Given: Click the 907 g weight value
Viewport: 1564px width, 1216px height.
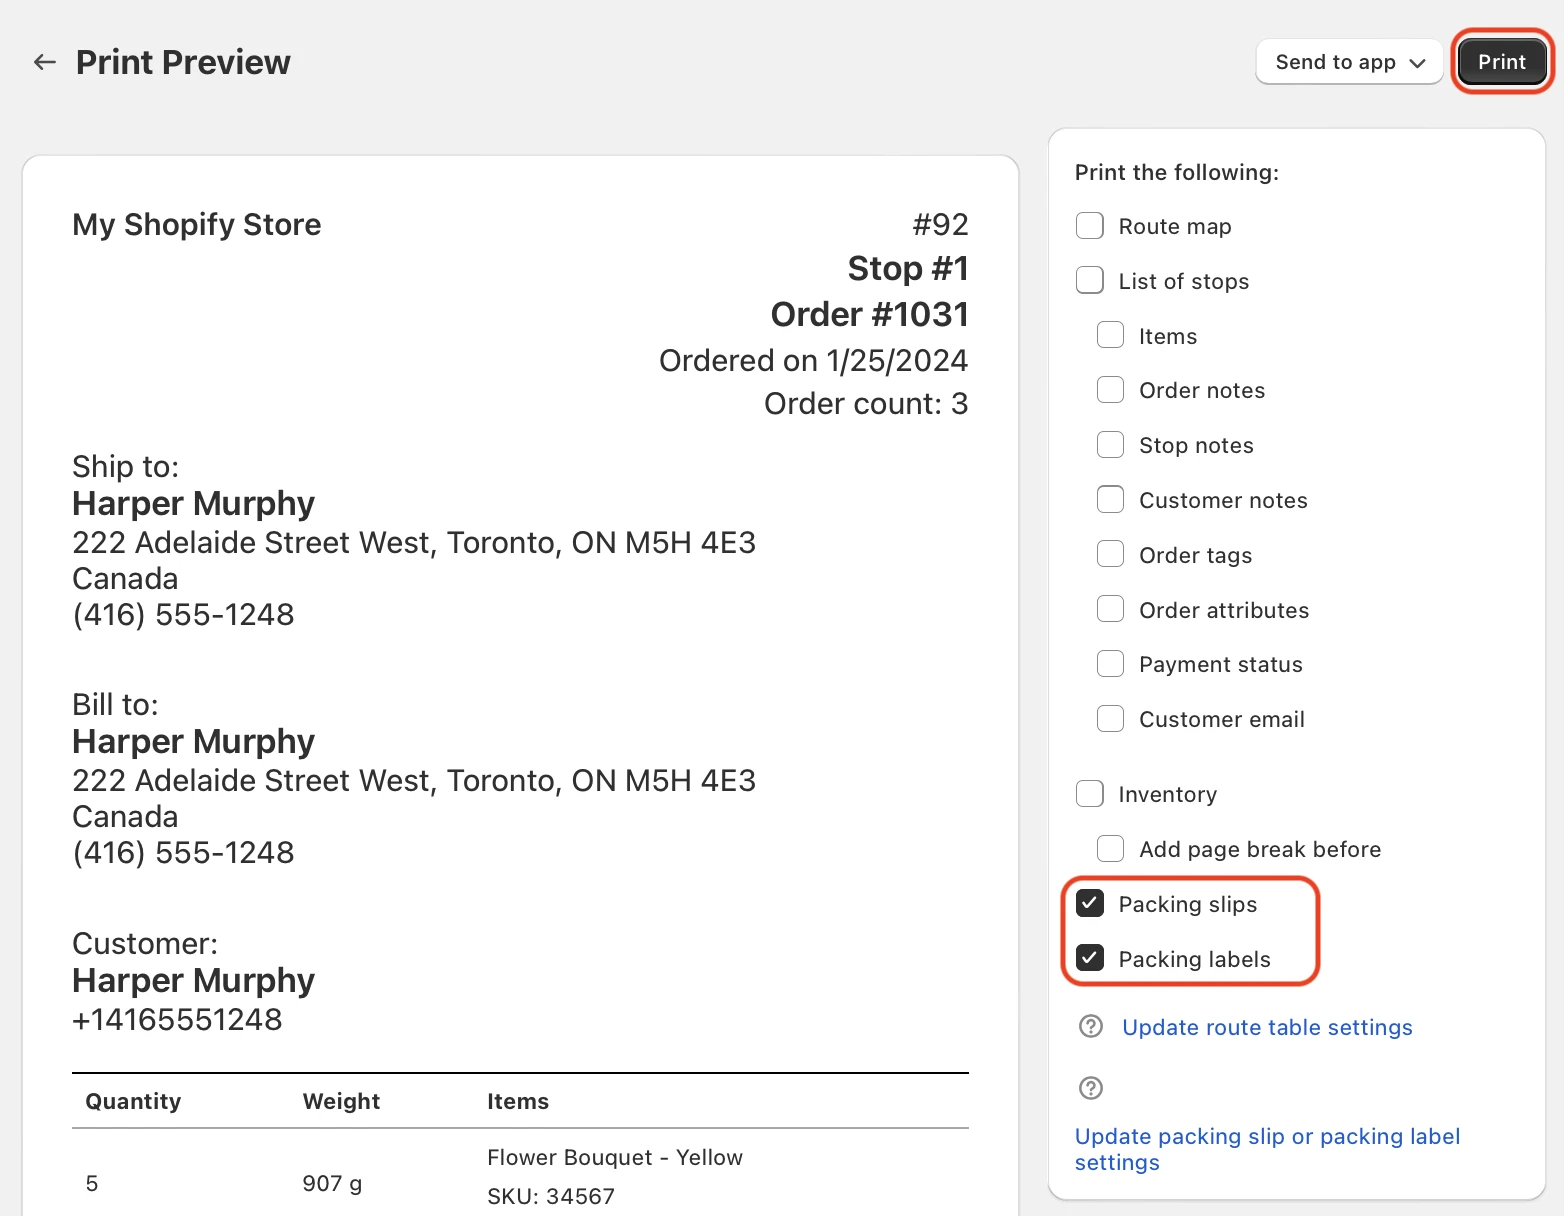Looking at the screenshot, I should pos(332,1184).
